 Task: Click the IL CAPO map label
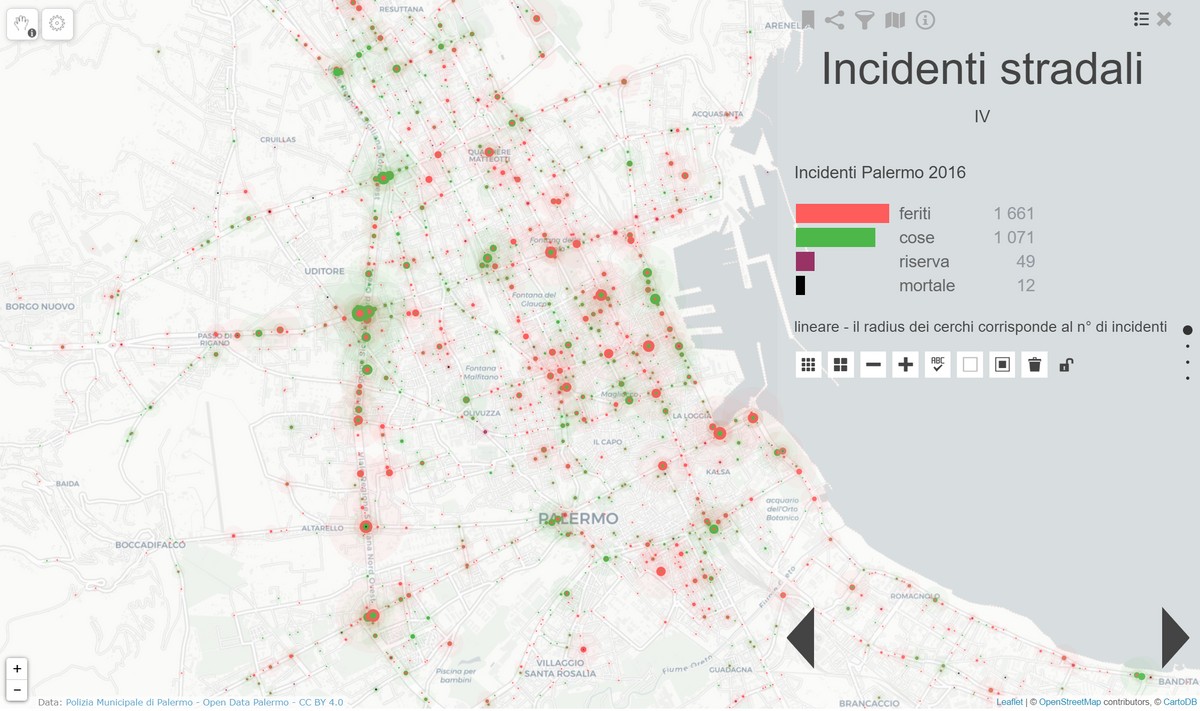click(607, 441)
